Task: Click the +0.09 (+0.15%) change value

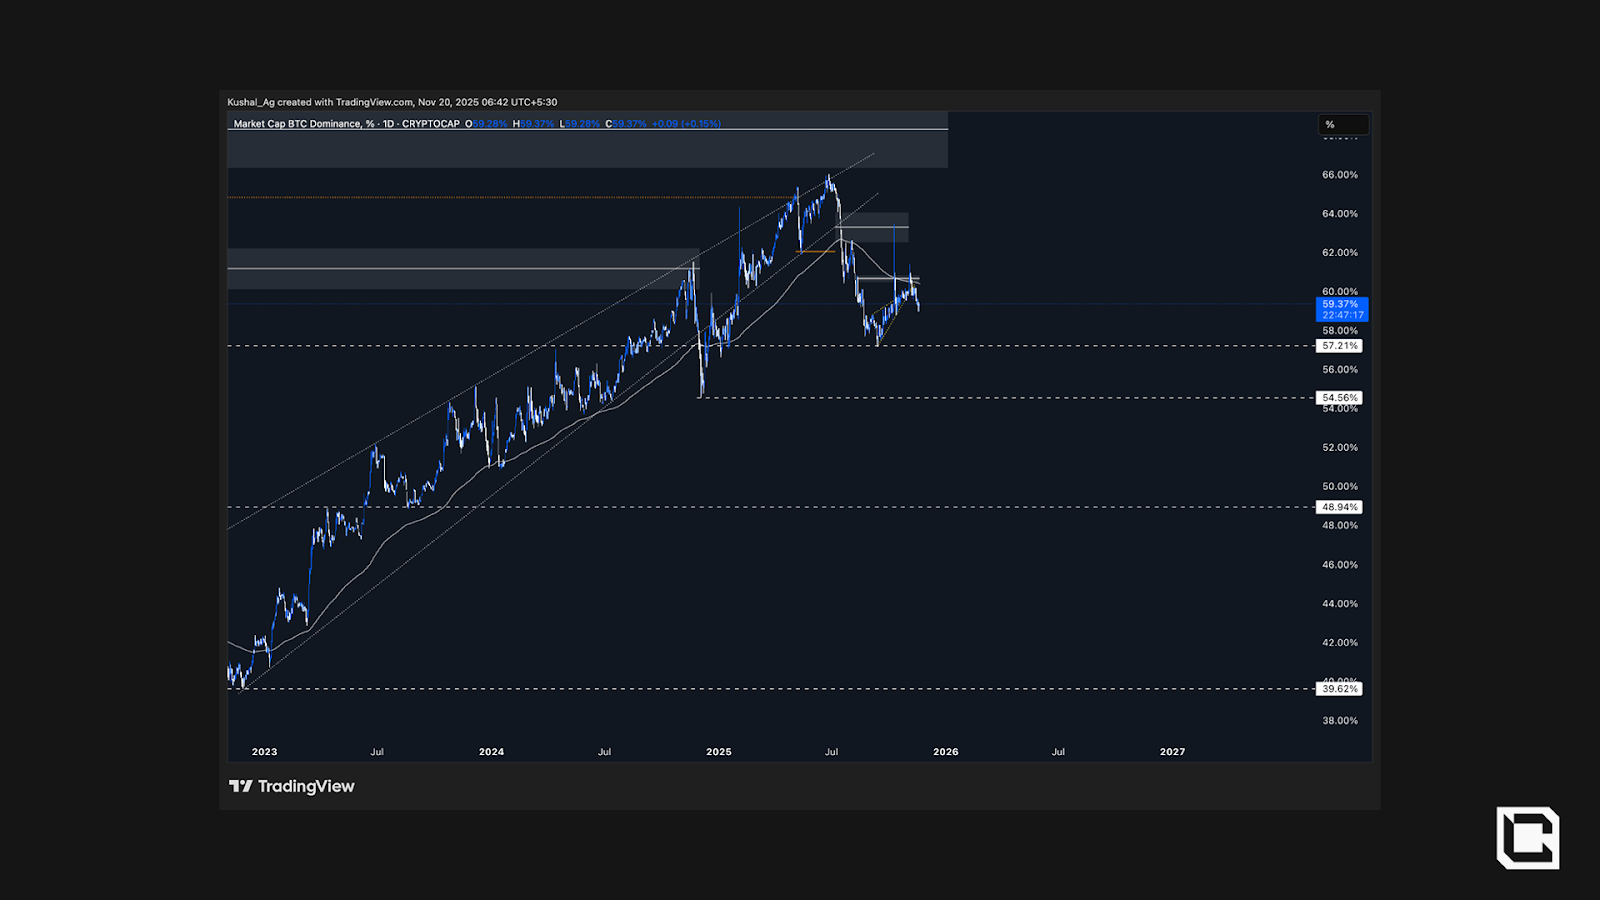Action: click(685, 124)
